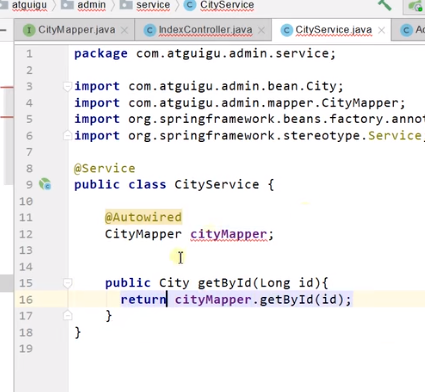Click the run configuration icon at top right
The width and height of the screenshot is (425, 392).
415,6
